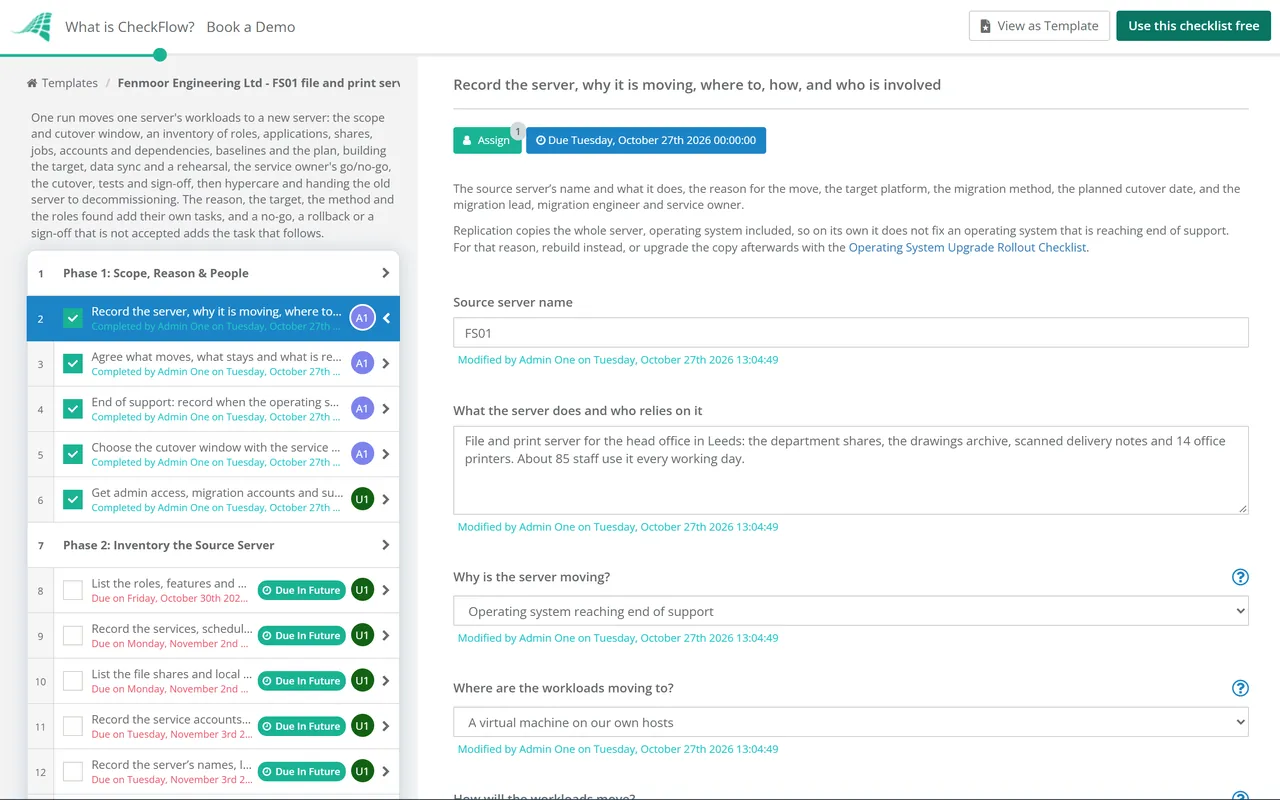This screenshot has height=800, width=1280.
Task: Expand the 'Phase 2: Inventory the Source Server' chevron
Action: click(386, 545)
